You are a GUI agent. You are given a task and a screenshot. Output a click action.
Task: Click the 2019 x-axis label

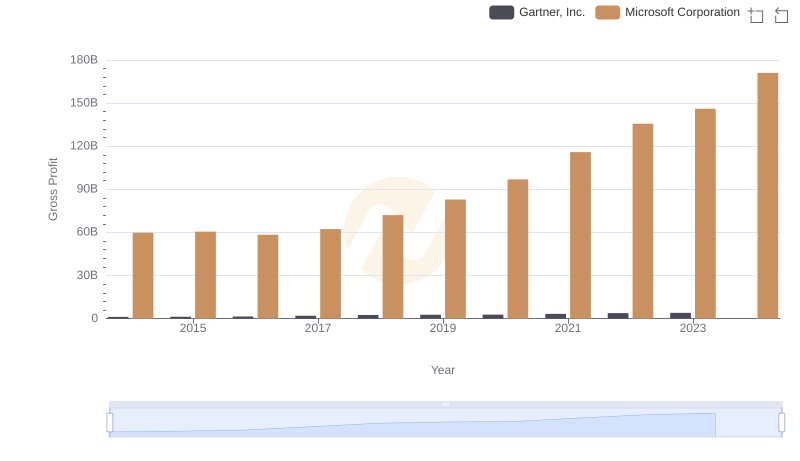tap(443, 328)
